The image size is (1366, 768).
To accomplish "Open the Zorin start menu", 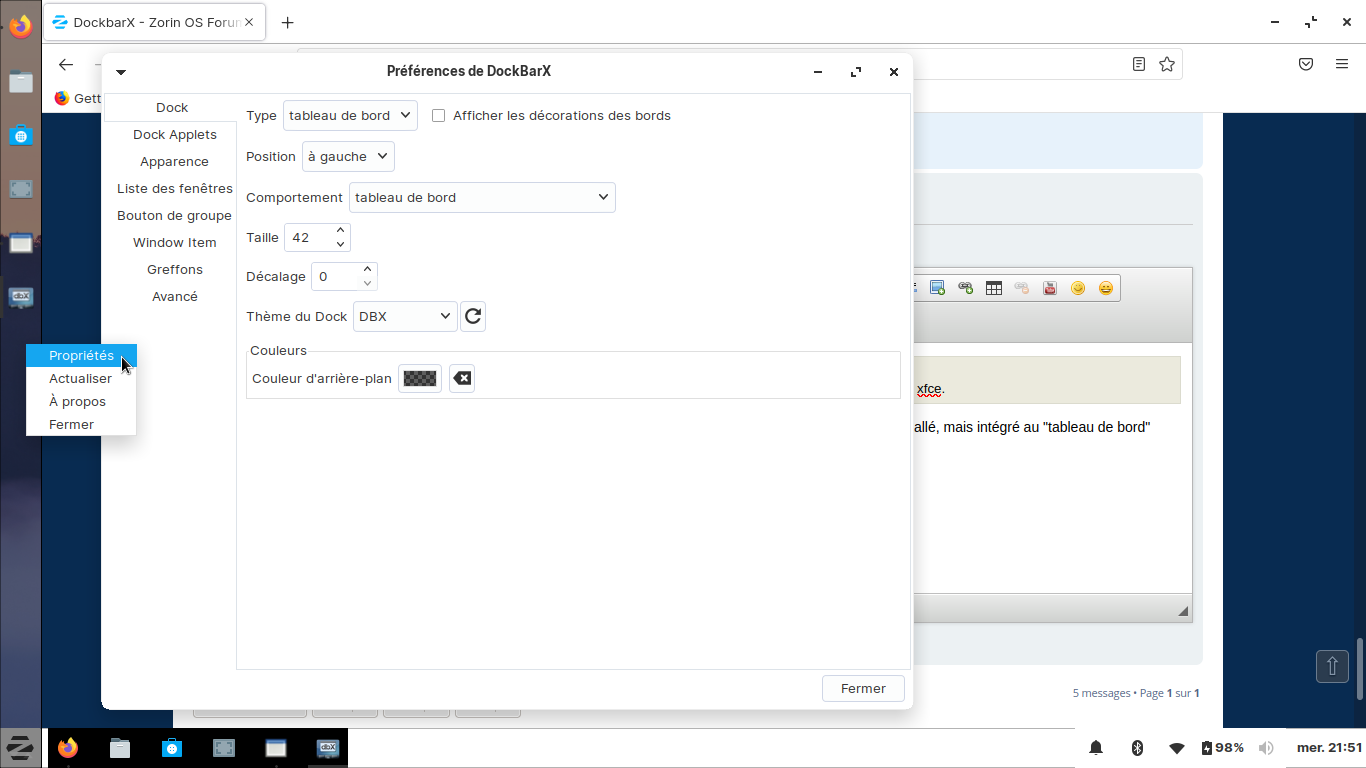I will (19, 748).
